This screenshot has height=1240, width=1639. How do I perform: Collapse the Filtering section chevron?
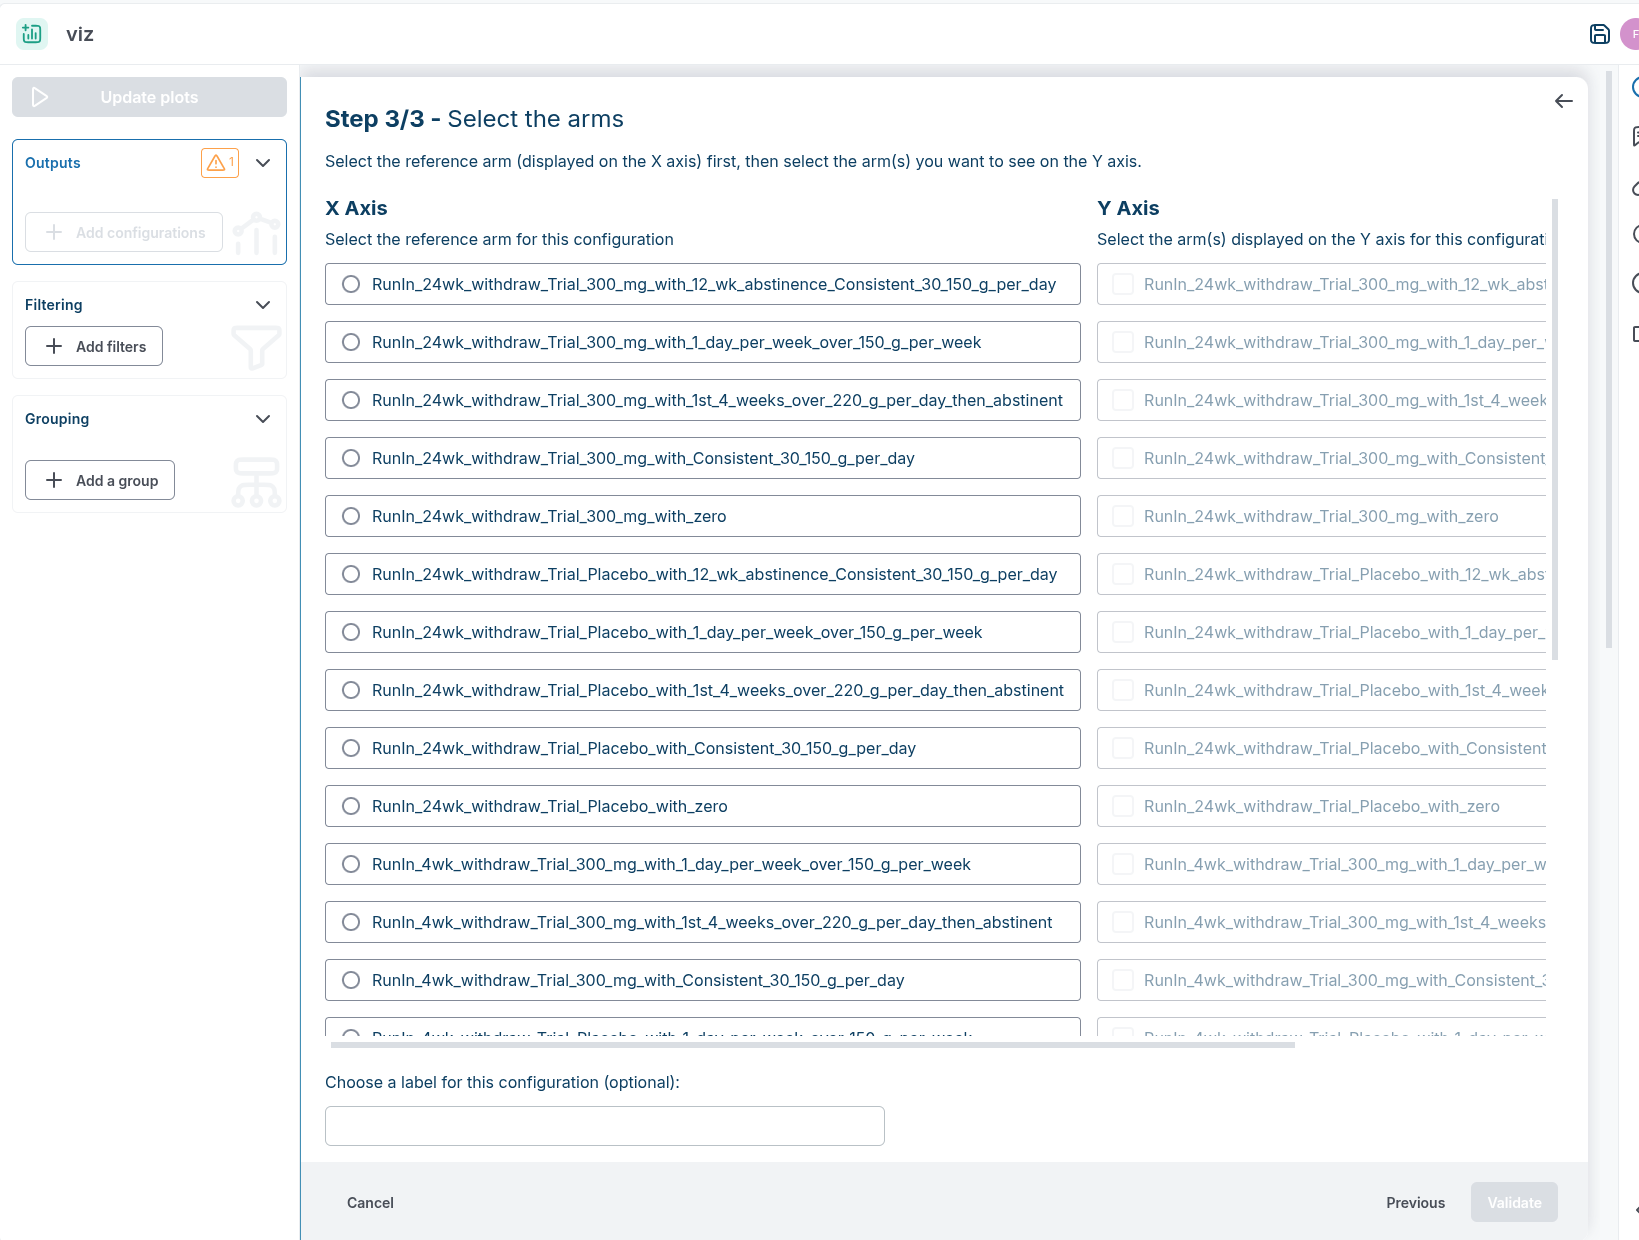263,305
